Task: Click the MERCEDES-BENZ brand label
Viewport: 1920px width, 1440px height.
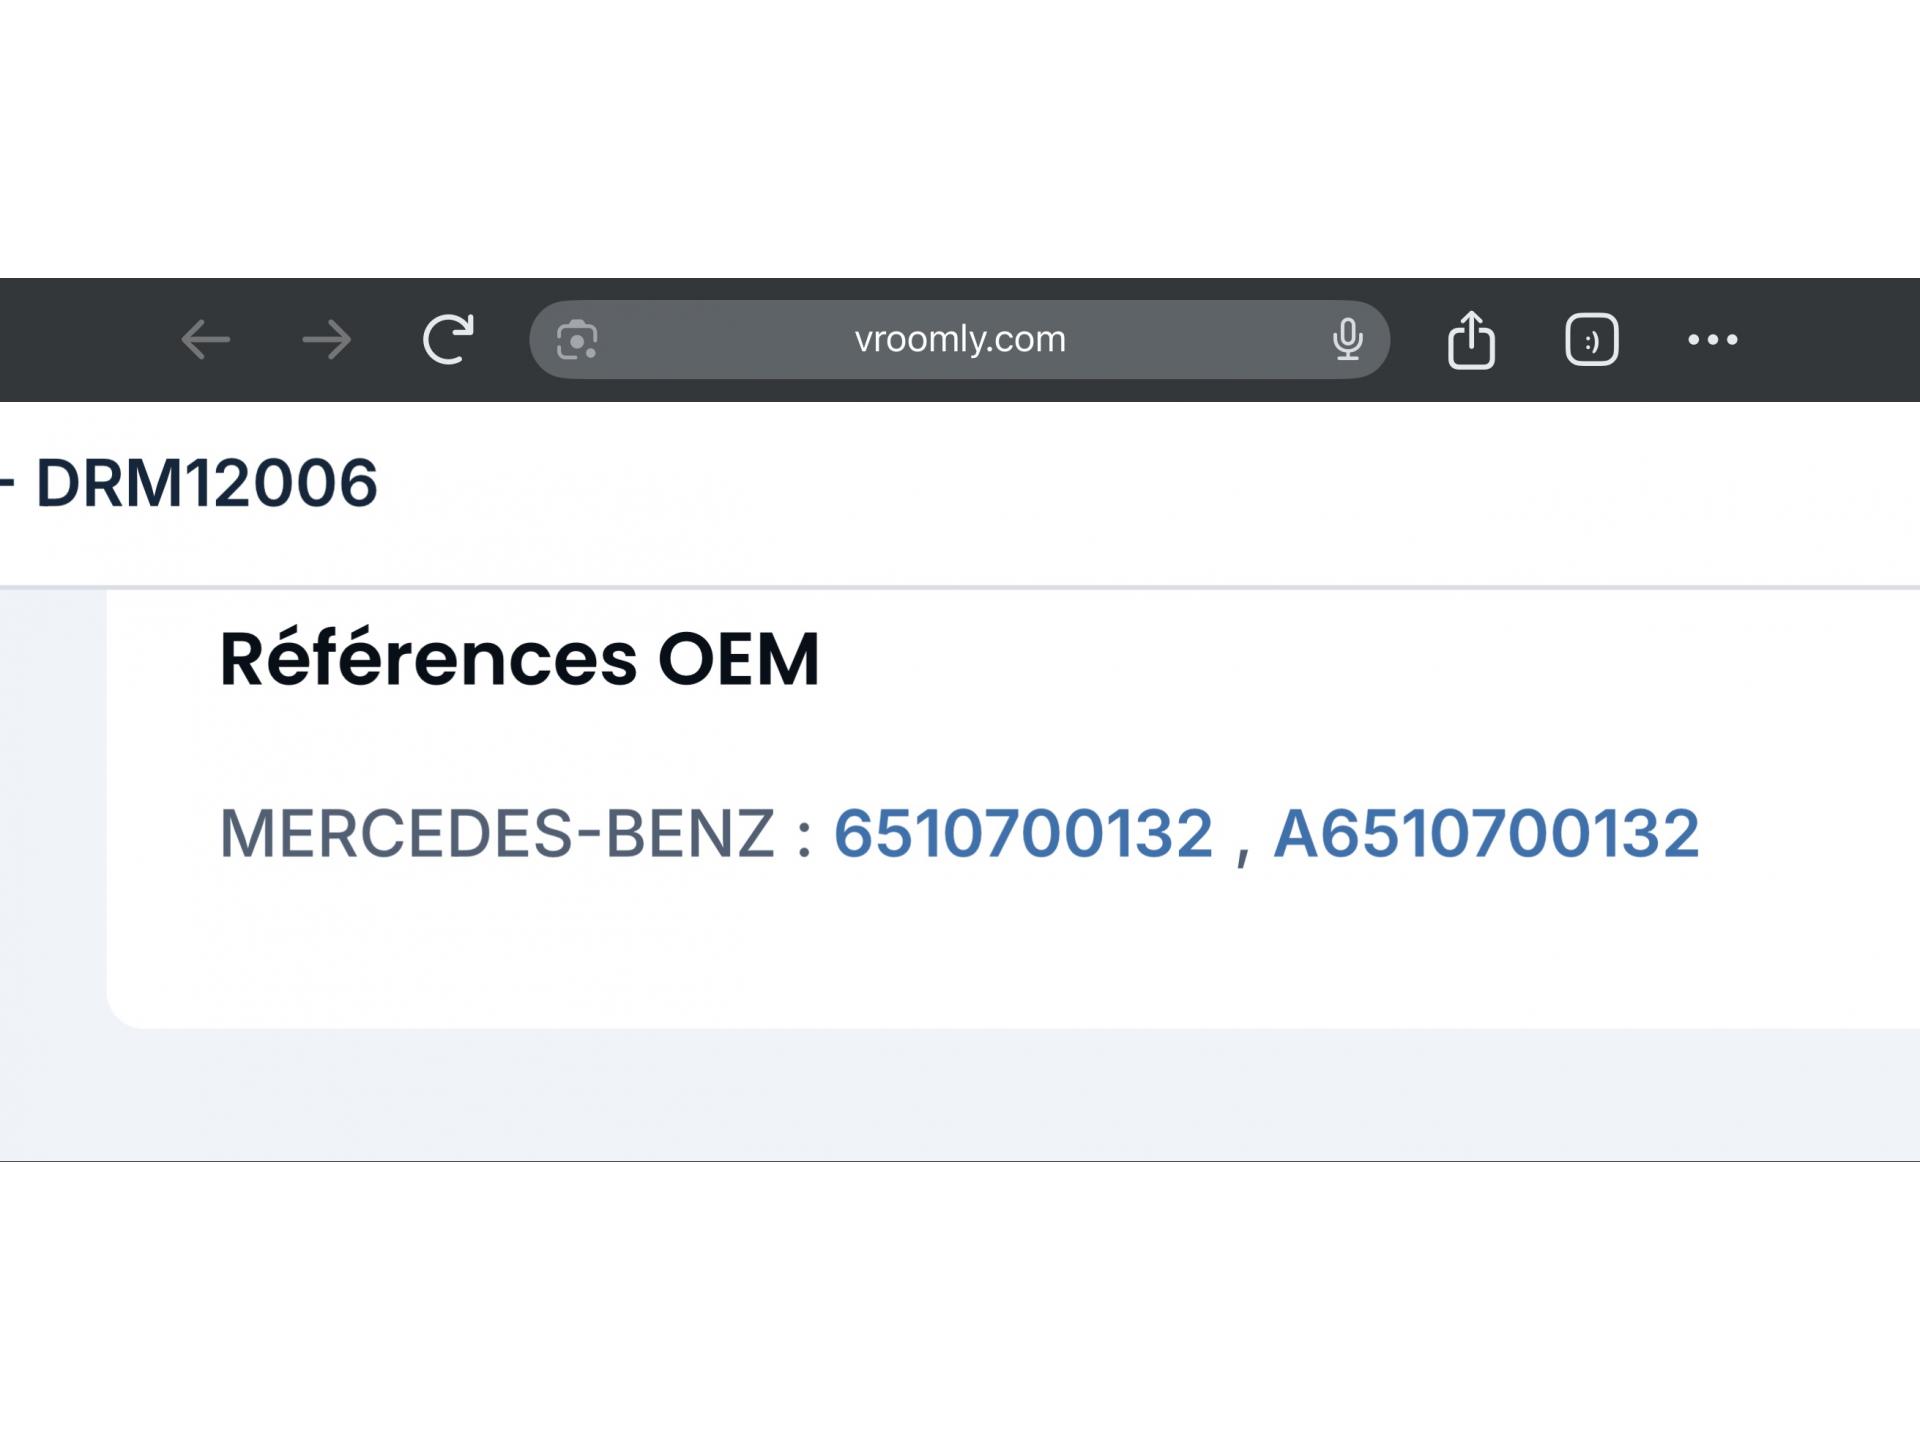Action: click(497, 833)
